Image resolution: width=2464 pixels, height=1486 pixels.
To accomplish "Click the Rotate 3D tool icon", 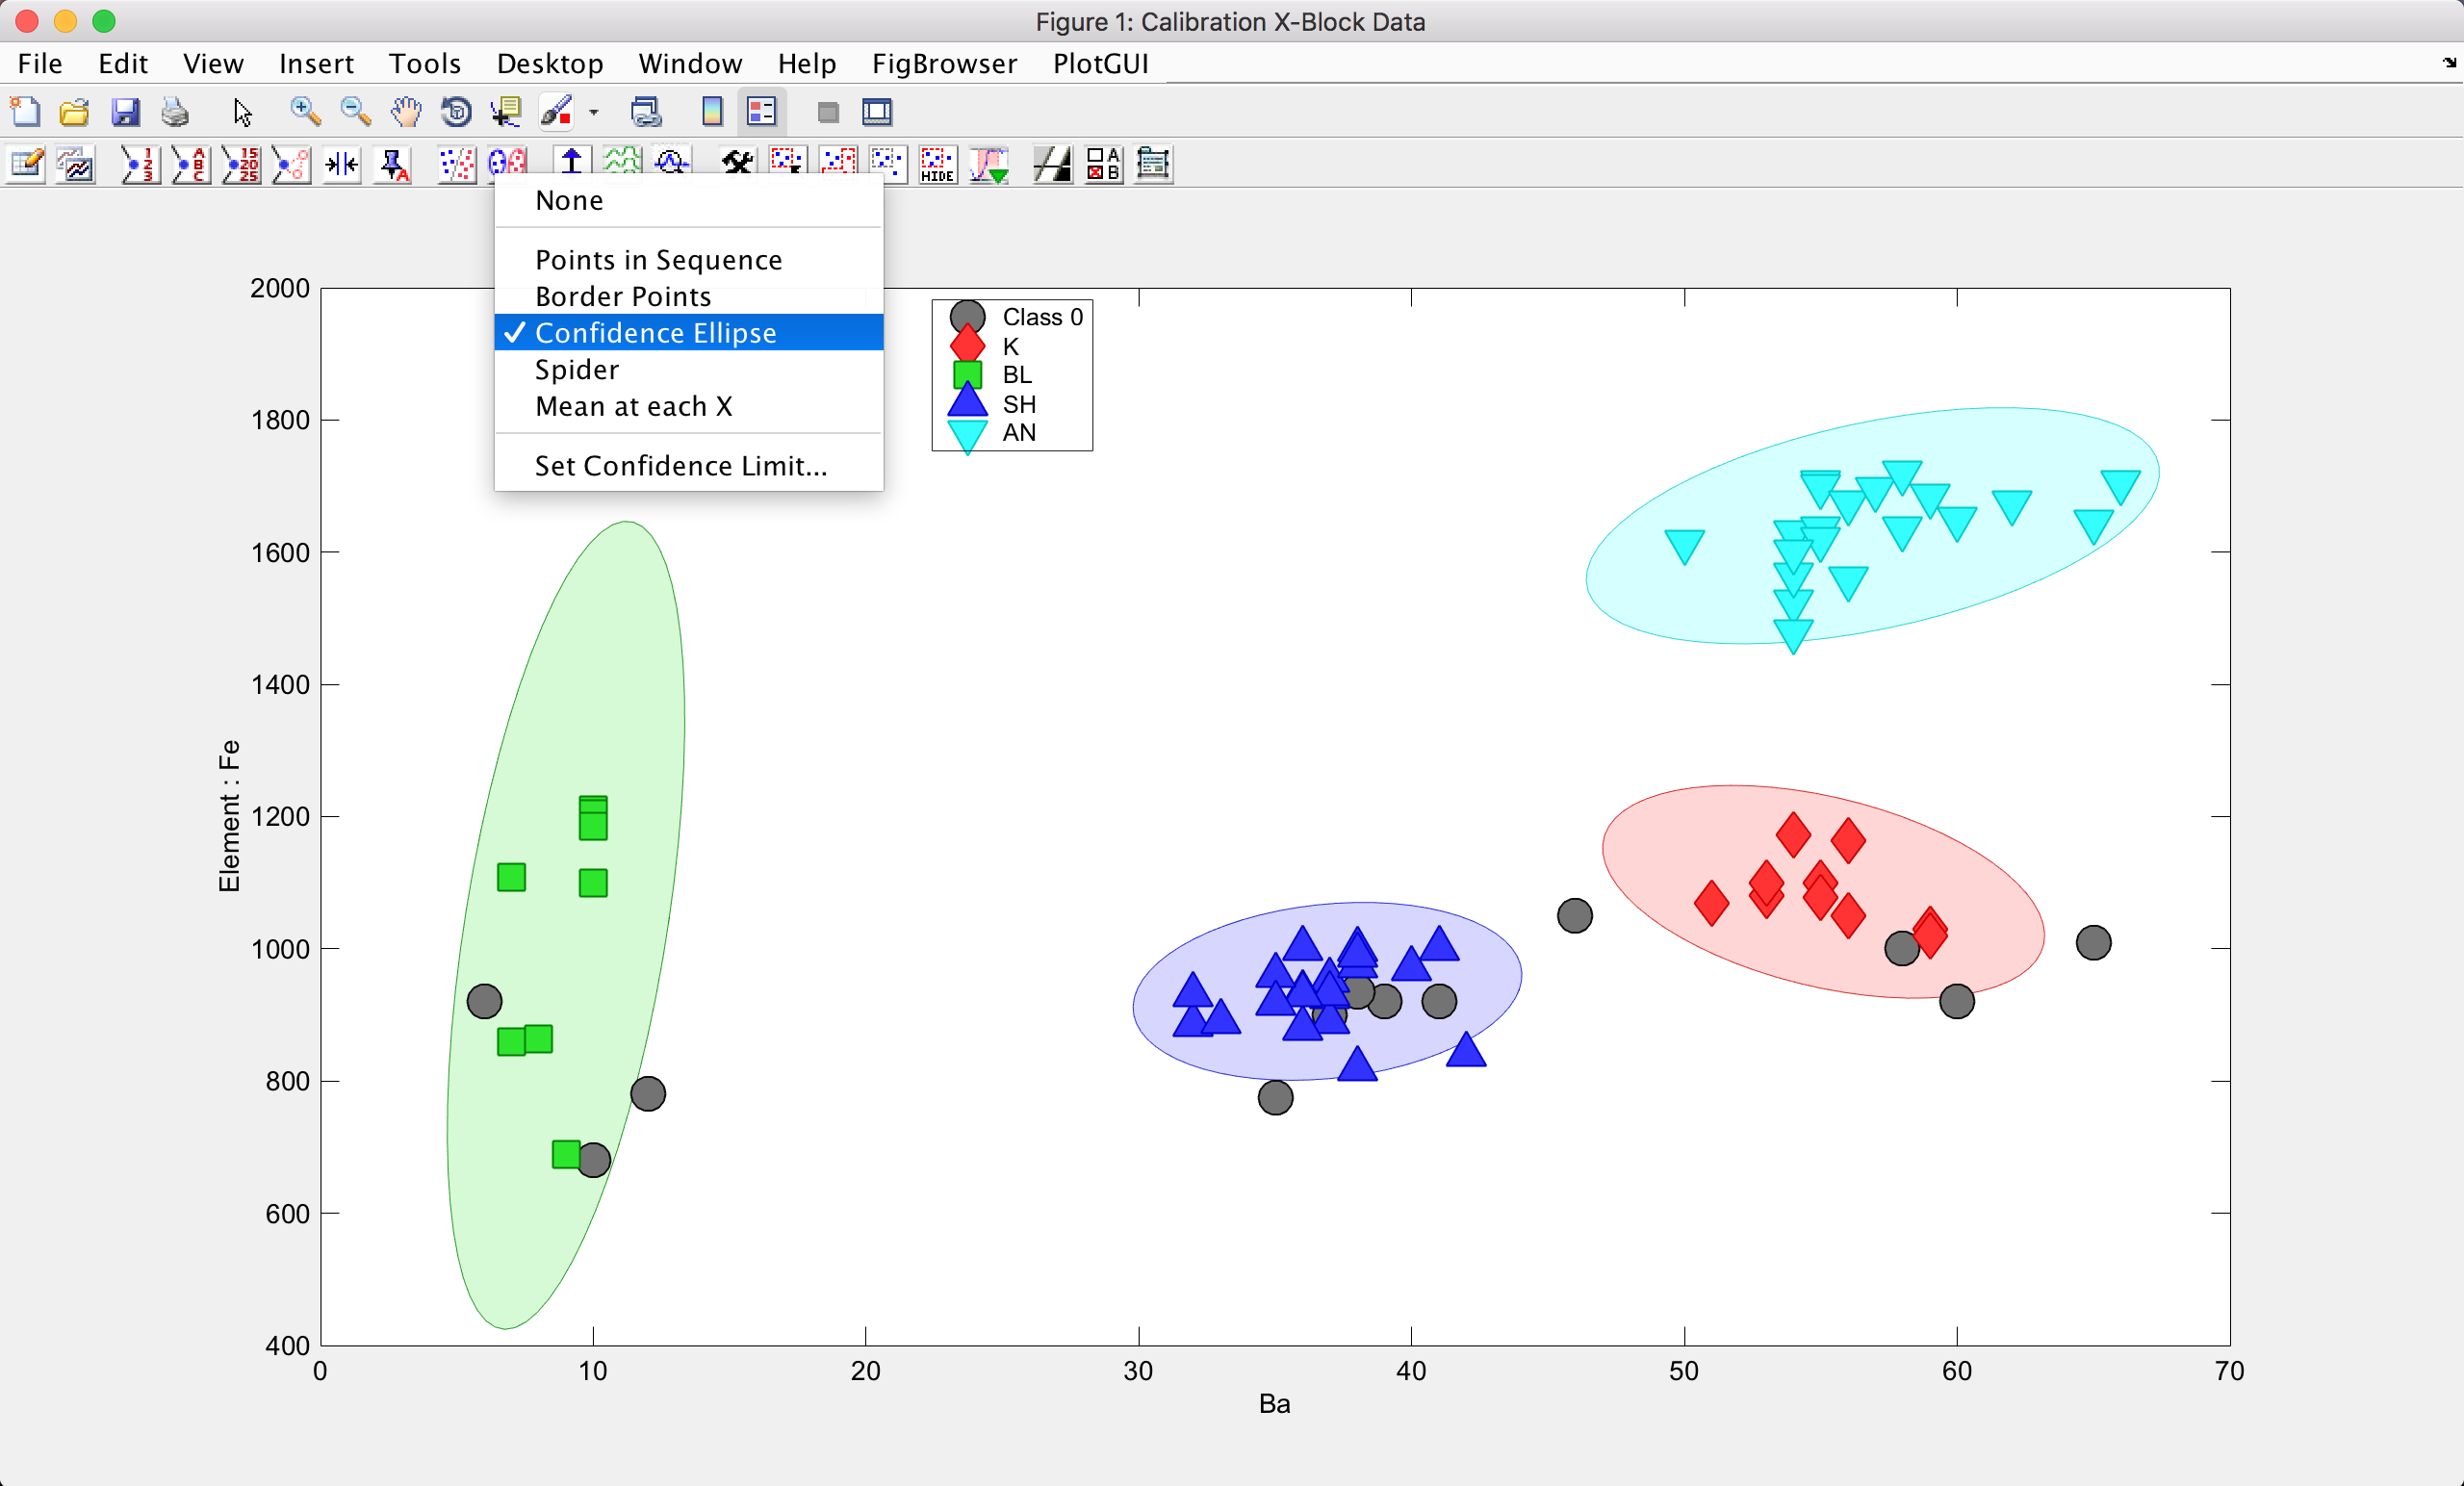I will [456, 112].
